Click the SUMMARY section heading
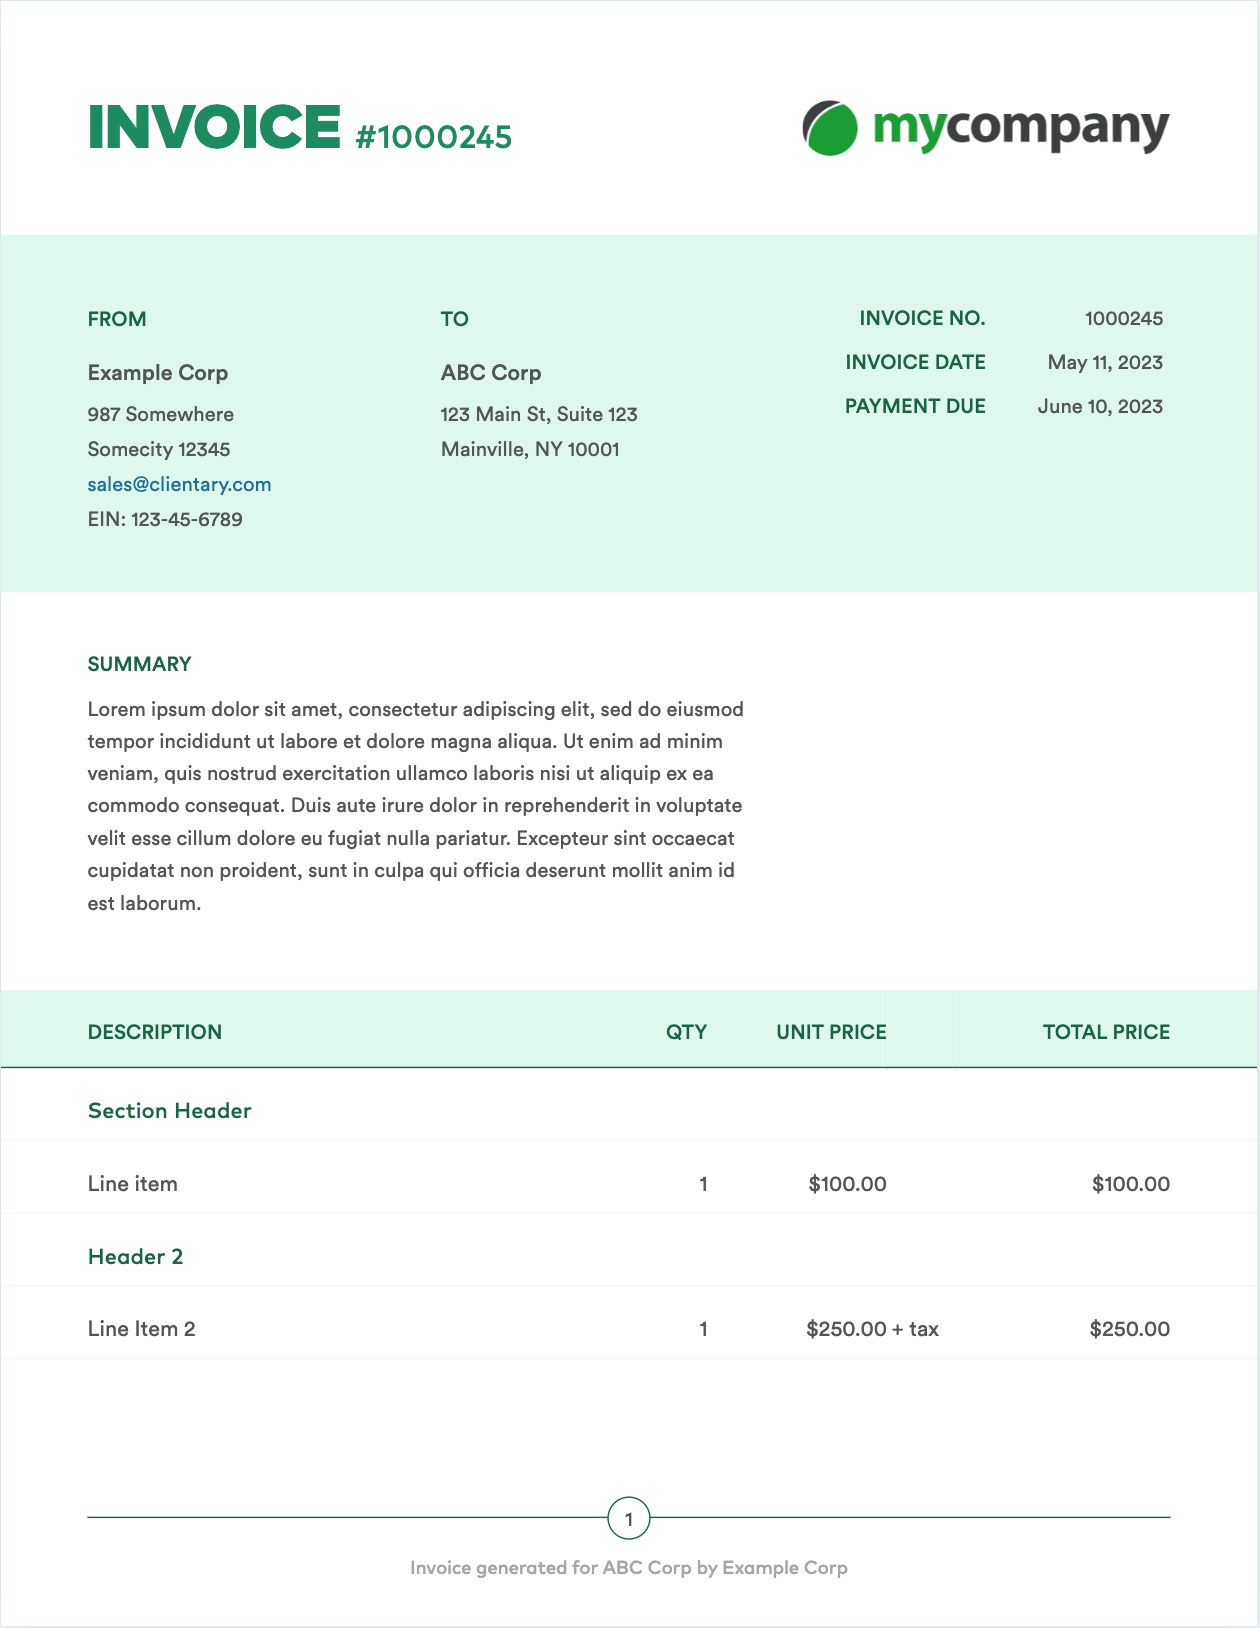This screenshot has height=1628, width=1260. [x=140, y=665]
